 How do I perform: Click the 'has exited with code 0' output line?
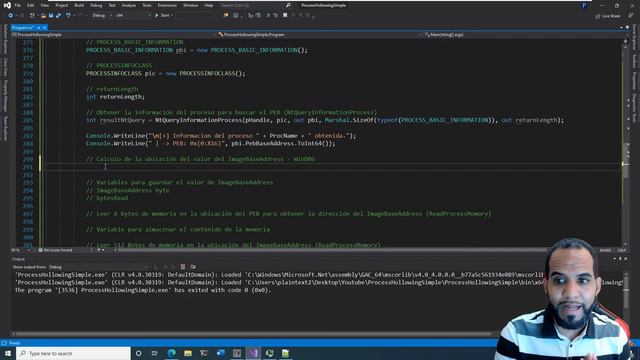(143, 290)
